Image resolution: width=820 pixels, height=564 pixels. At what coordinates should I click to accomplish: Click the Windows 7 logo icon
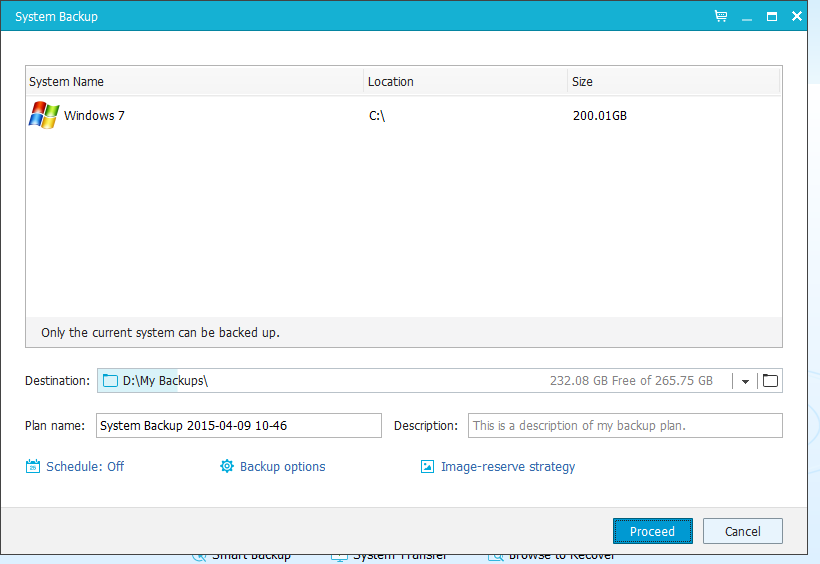44,115
